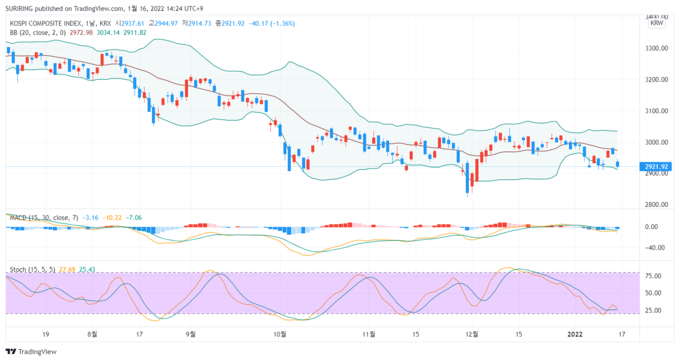Click the 8월 time axis label
The image size is (680, 361).
[92, 334]
